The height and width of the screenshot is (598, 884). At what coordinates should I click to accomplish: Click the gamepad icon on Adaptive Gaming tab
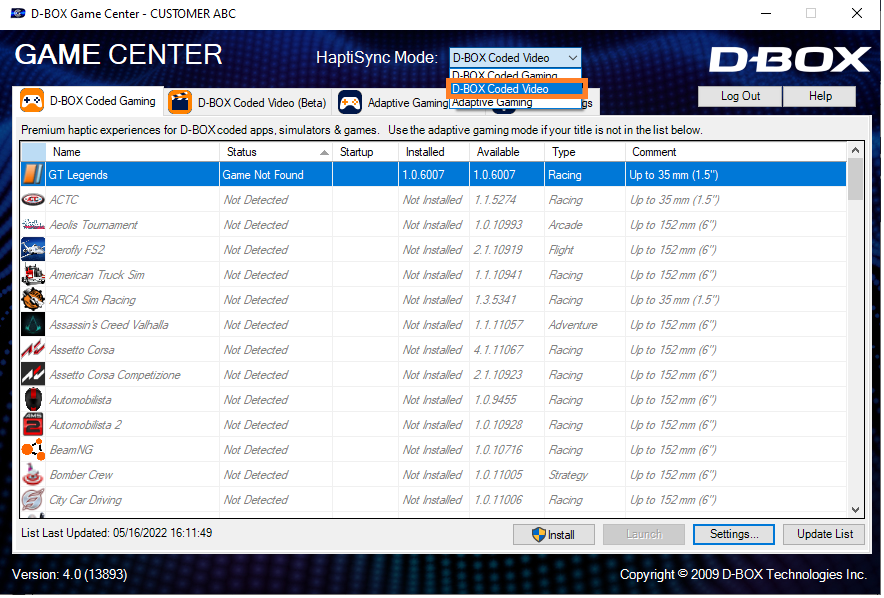[349, 101]
